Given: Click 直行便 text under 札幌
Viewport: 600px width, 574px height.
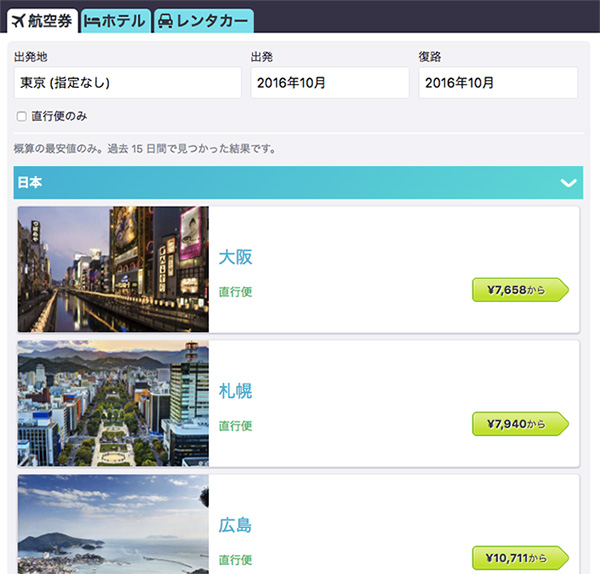Looking at the screenshot, I should [235, 426].
